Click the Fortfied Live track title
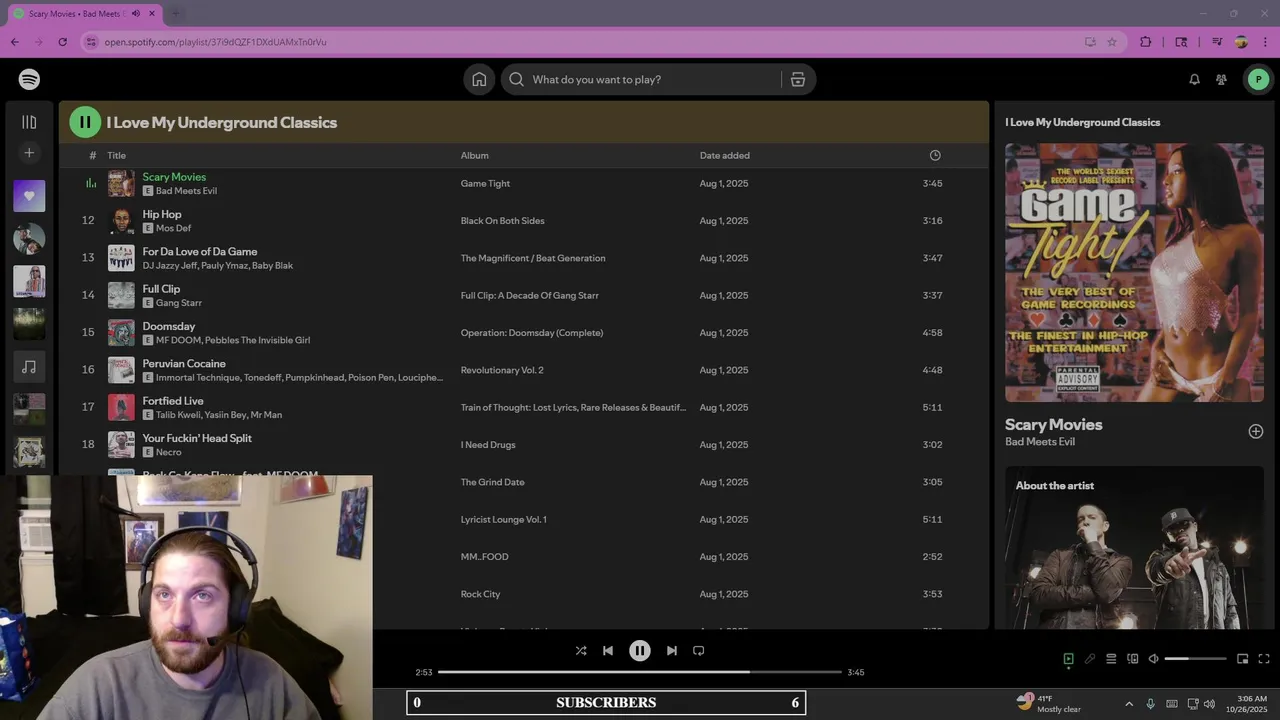Screen dimensions: 1280x720 [173, 401]
